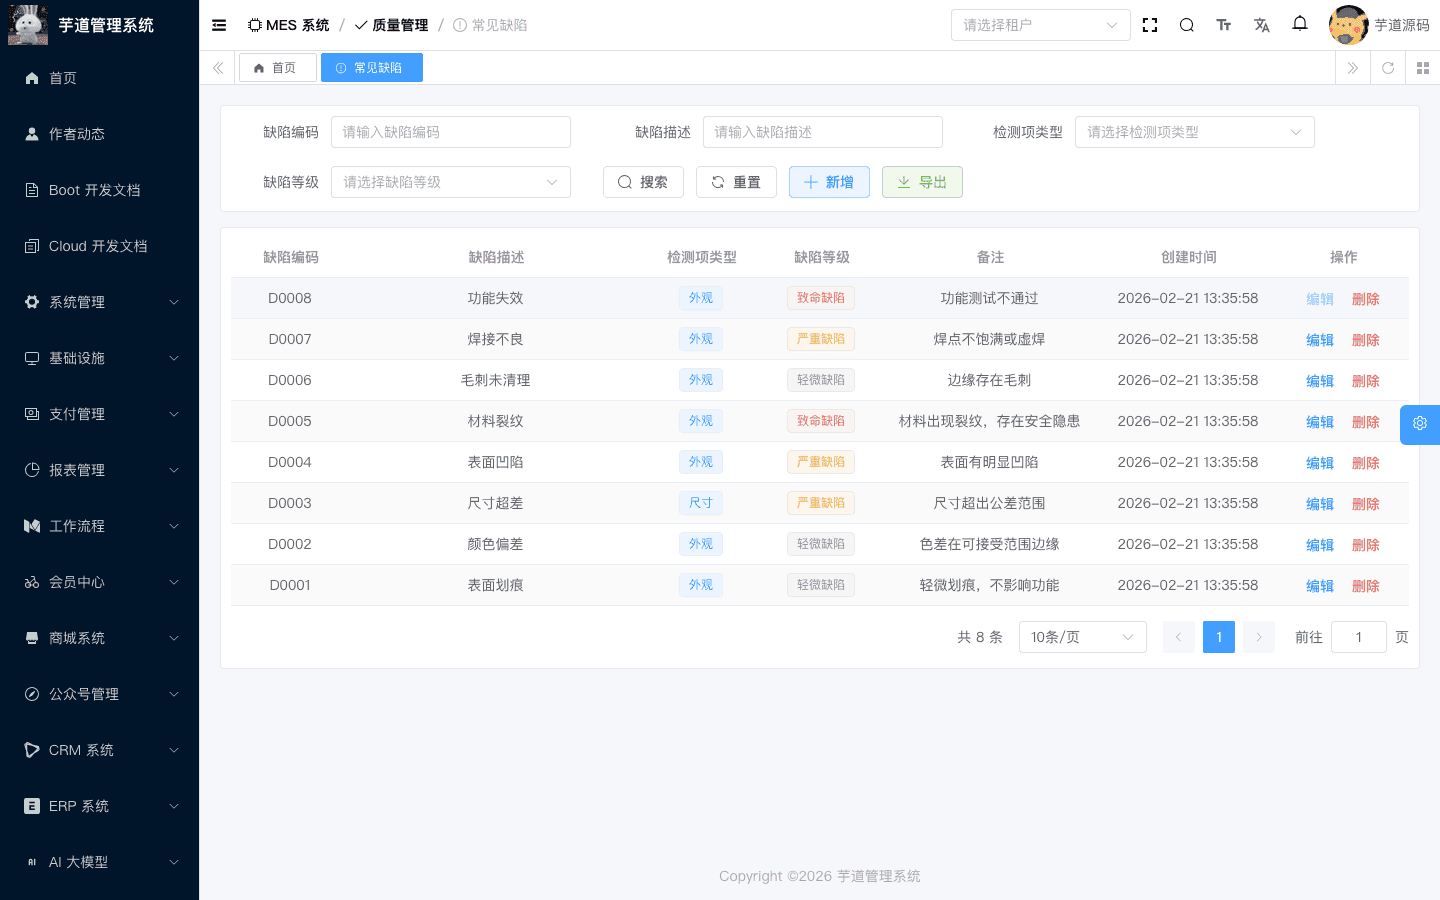The width and height of the screenshot is (1440, 900).
Task: Collapse tab list with the left double-chevron
Action: [x=217, y=68]
